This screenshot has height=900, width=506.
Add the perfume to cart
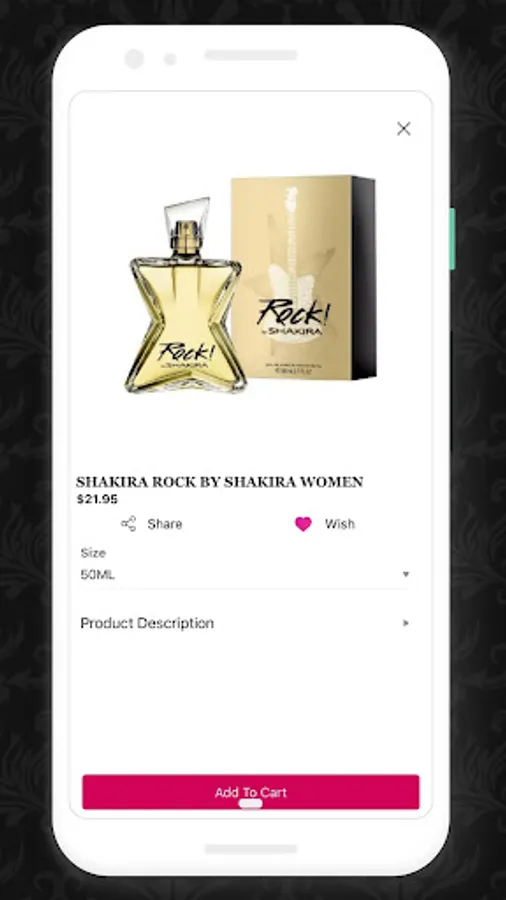(x=251, y=792)
